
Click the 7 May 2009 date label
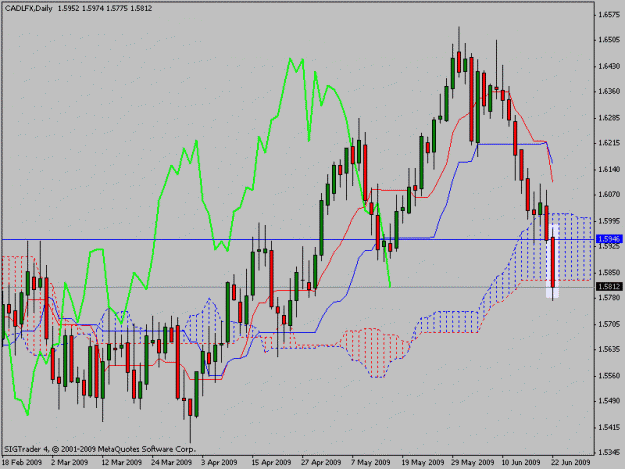371,462
